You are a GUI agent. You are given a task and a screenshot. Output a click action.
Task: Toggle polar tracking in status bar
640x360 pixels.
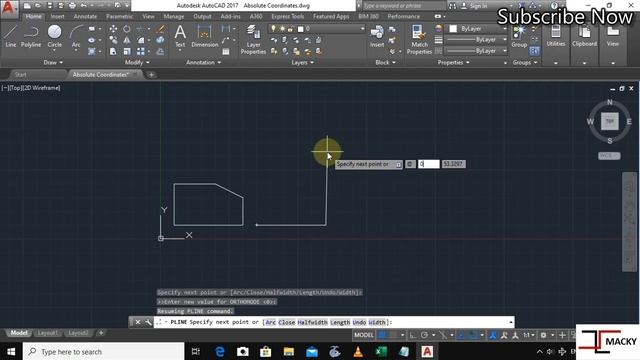[424, 335]
